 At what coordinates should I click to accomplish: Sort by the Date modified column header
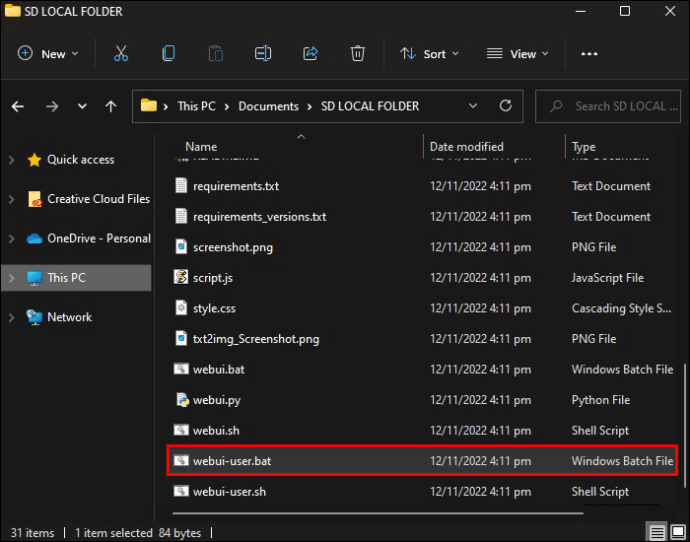[466, 147]
